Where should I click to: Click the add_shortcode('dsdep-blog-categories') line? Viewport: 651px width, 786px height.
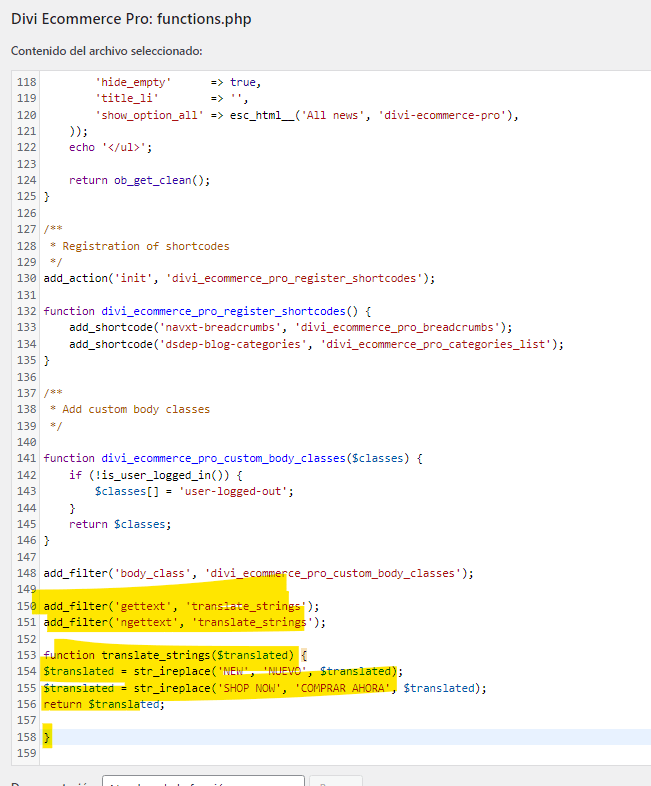click(316, 344)
